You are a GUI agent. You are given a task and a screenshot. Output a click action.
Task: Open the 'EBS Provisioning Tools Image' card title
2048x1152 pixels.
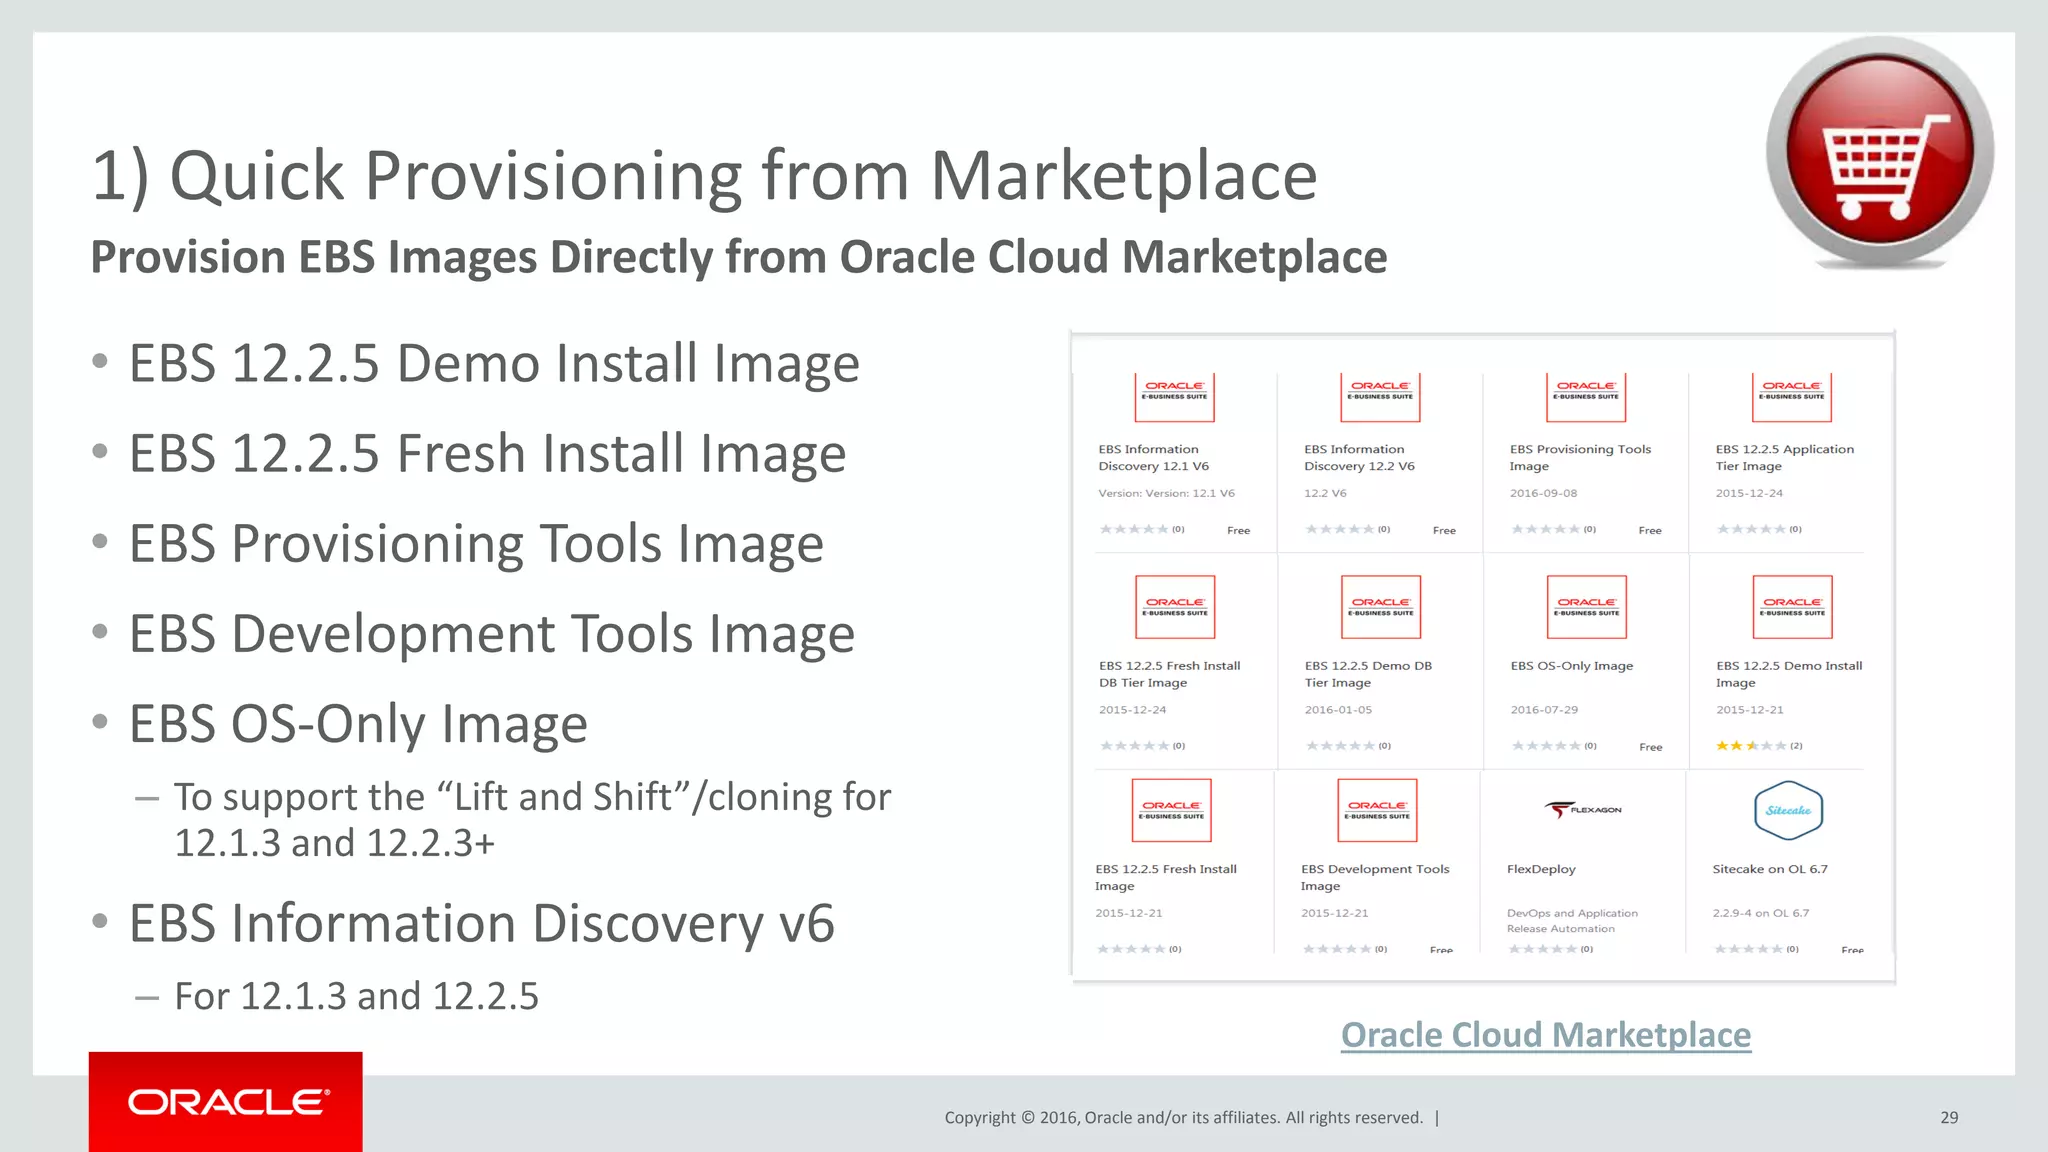click(x=1581, y=458)
